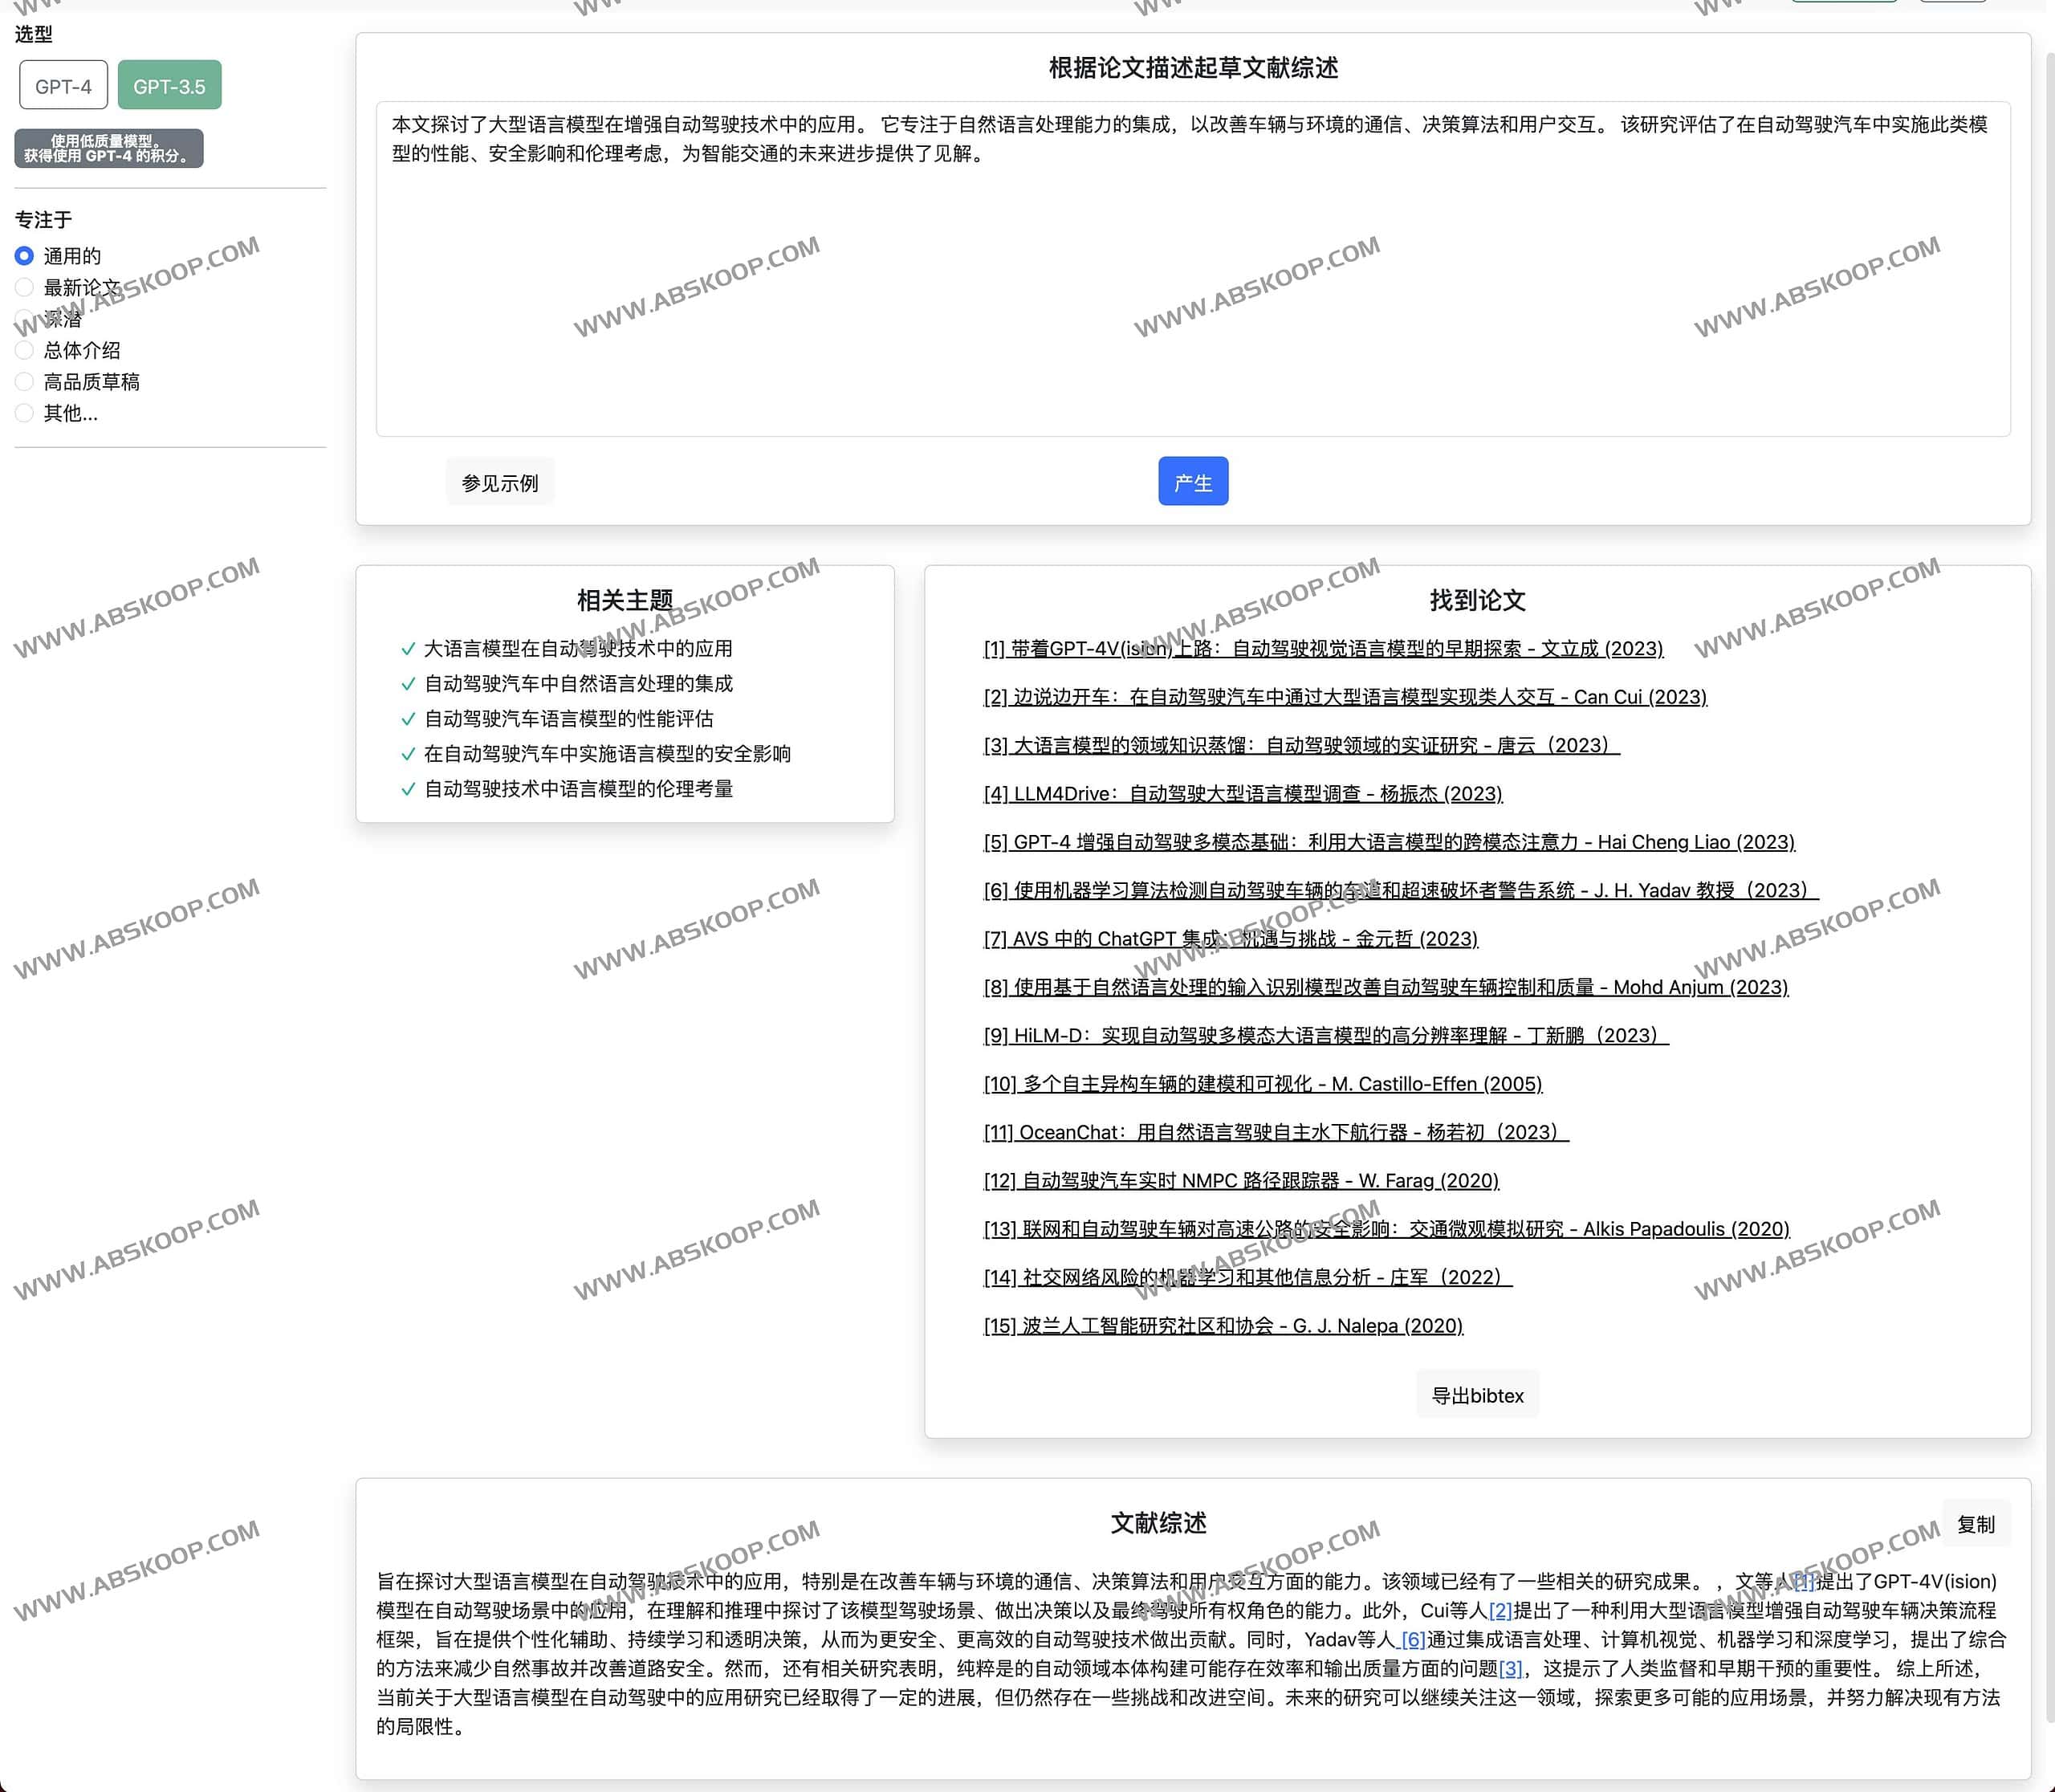
Task: Select the GPT-3.5 model option
Action: tap(169, 85)
